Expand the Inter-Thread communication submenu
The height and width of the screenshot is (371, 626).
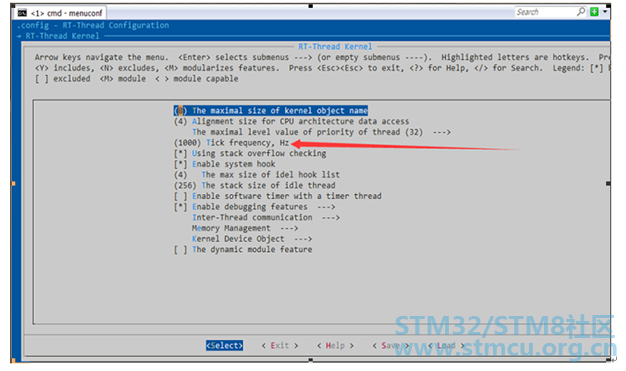click(x=266, y=218)
